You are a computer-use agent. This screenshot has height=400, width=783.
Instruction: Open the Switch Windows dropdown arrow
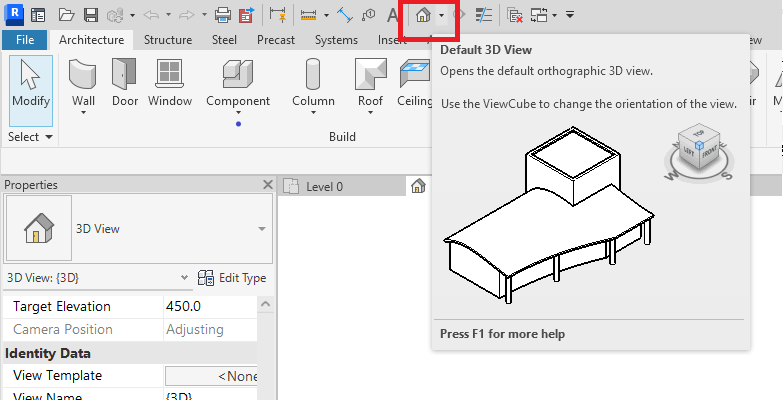[x=555, y=15]
